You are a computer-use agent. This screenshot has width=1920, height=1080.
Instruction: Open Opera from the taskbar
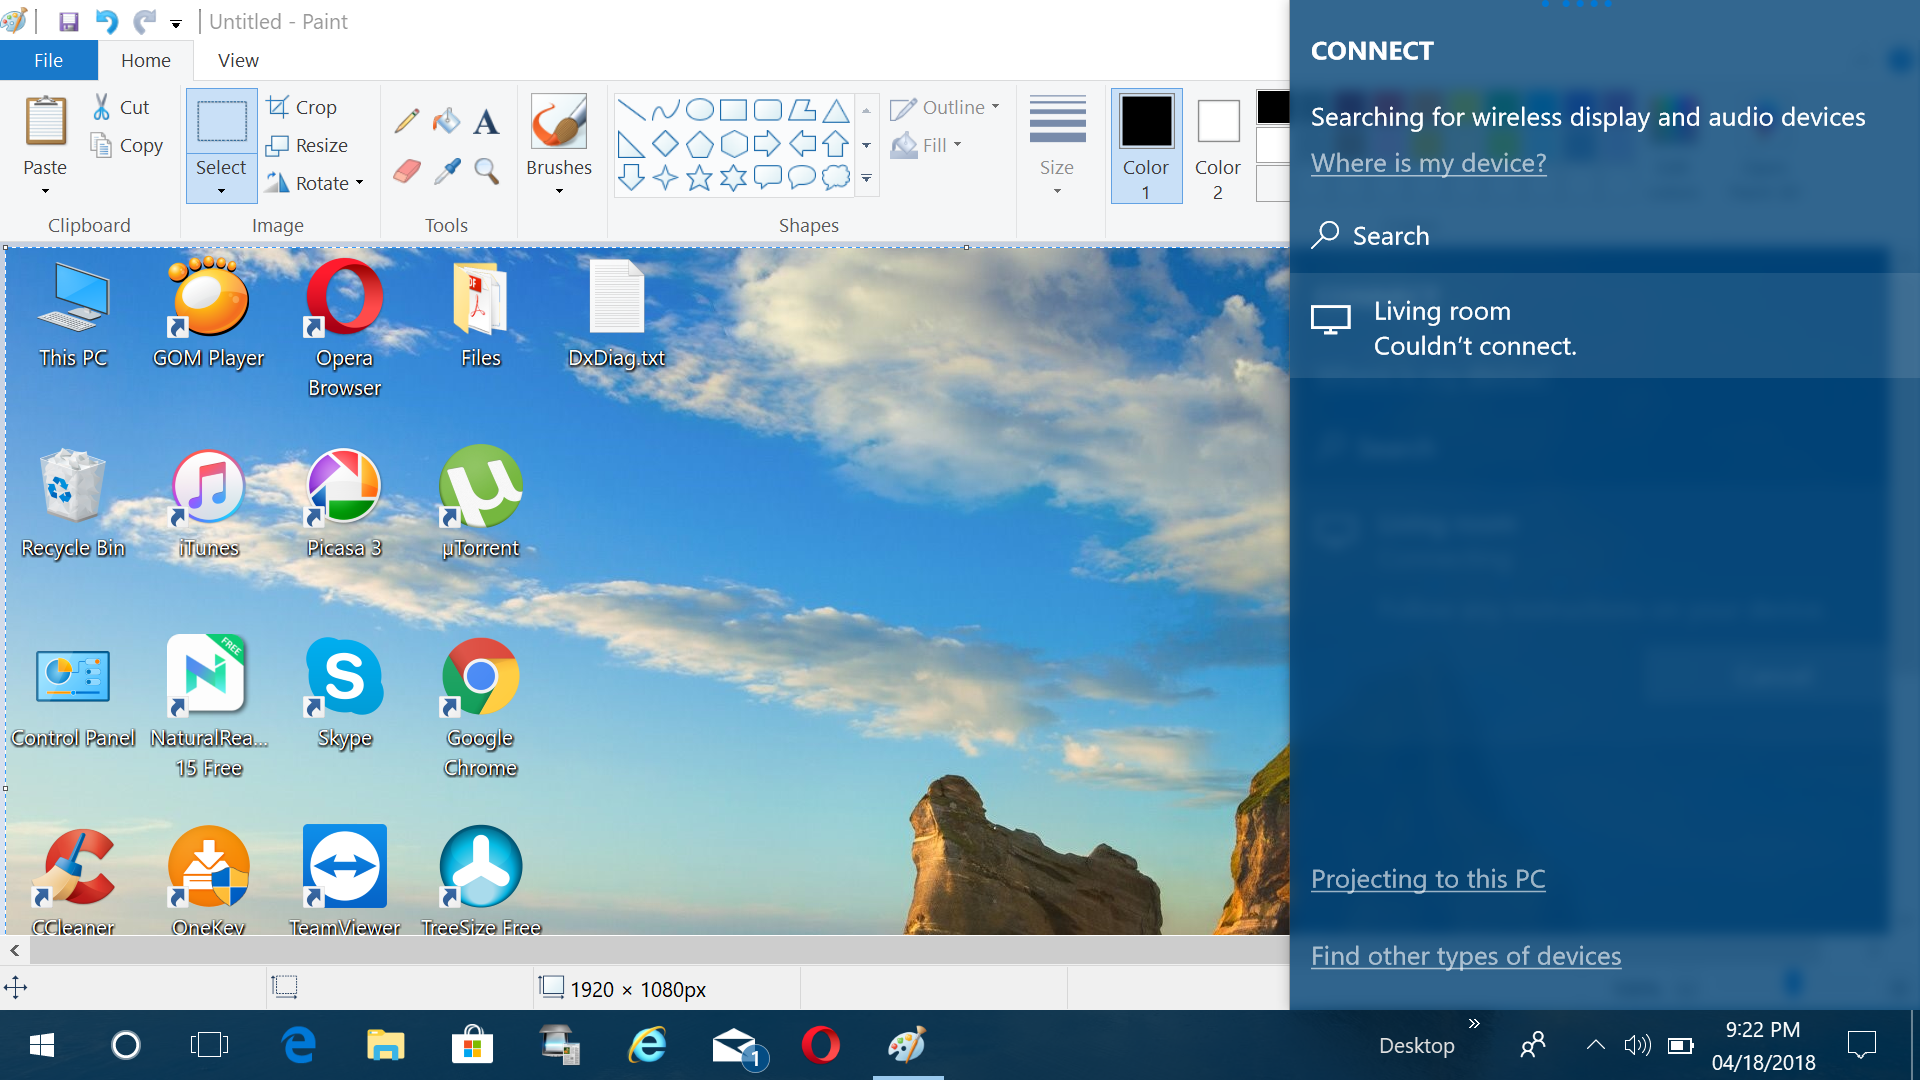820,1046
